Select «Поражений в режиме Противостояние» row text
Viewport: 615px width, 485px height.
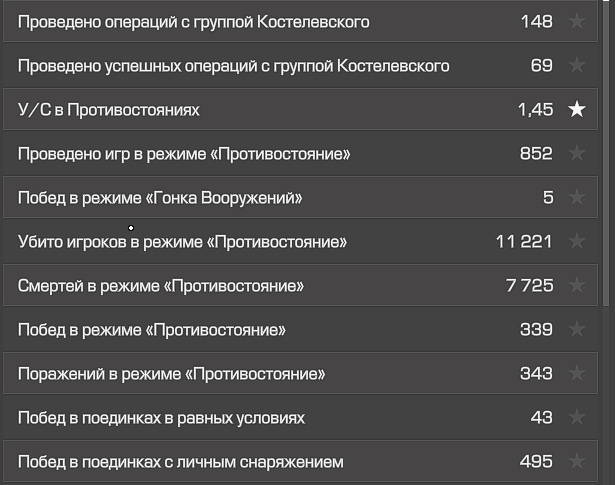[x=171, y=374]
